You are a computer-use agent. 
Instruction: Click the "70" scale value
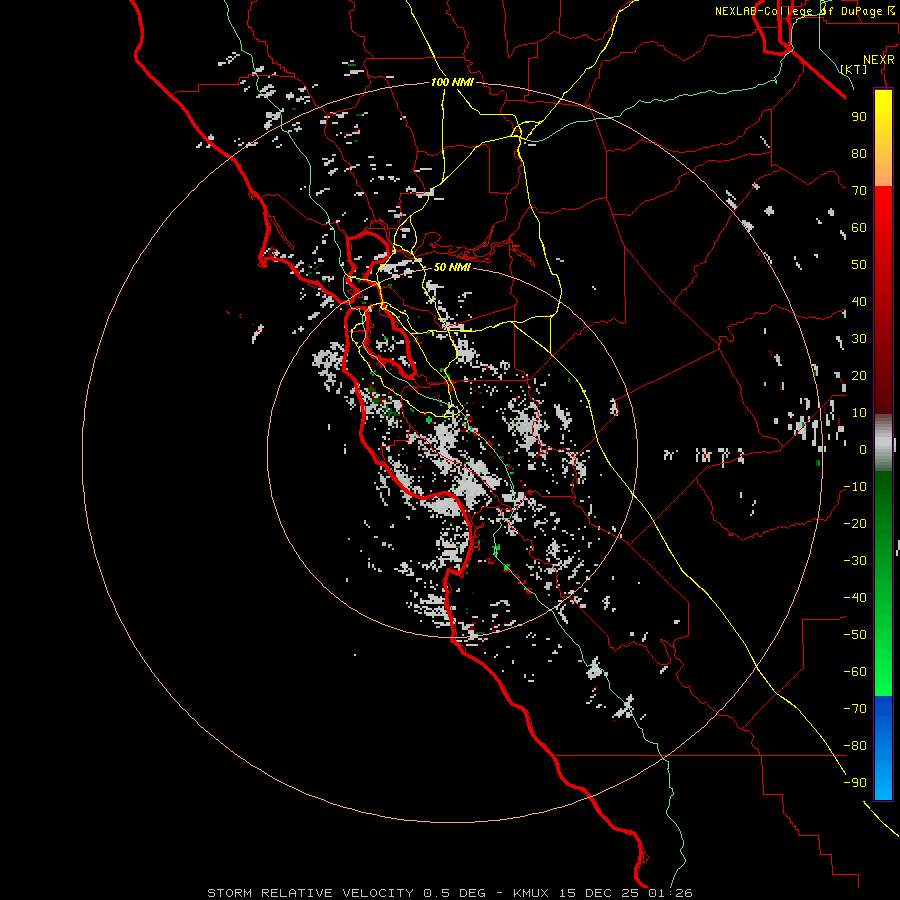pyautogui.click(x=859, y=191)
